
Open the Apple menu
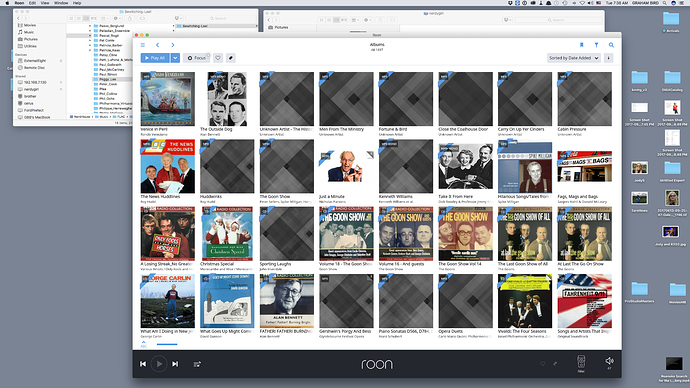coord(7,3)
